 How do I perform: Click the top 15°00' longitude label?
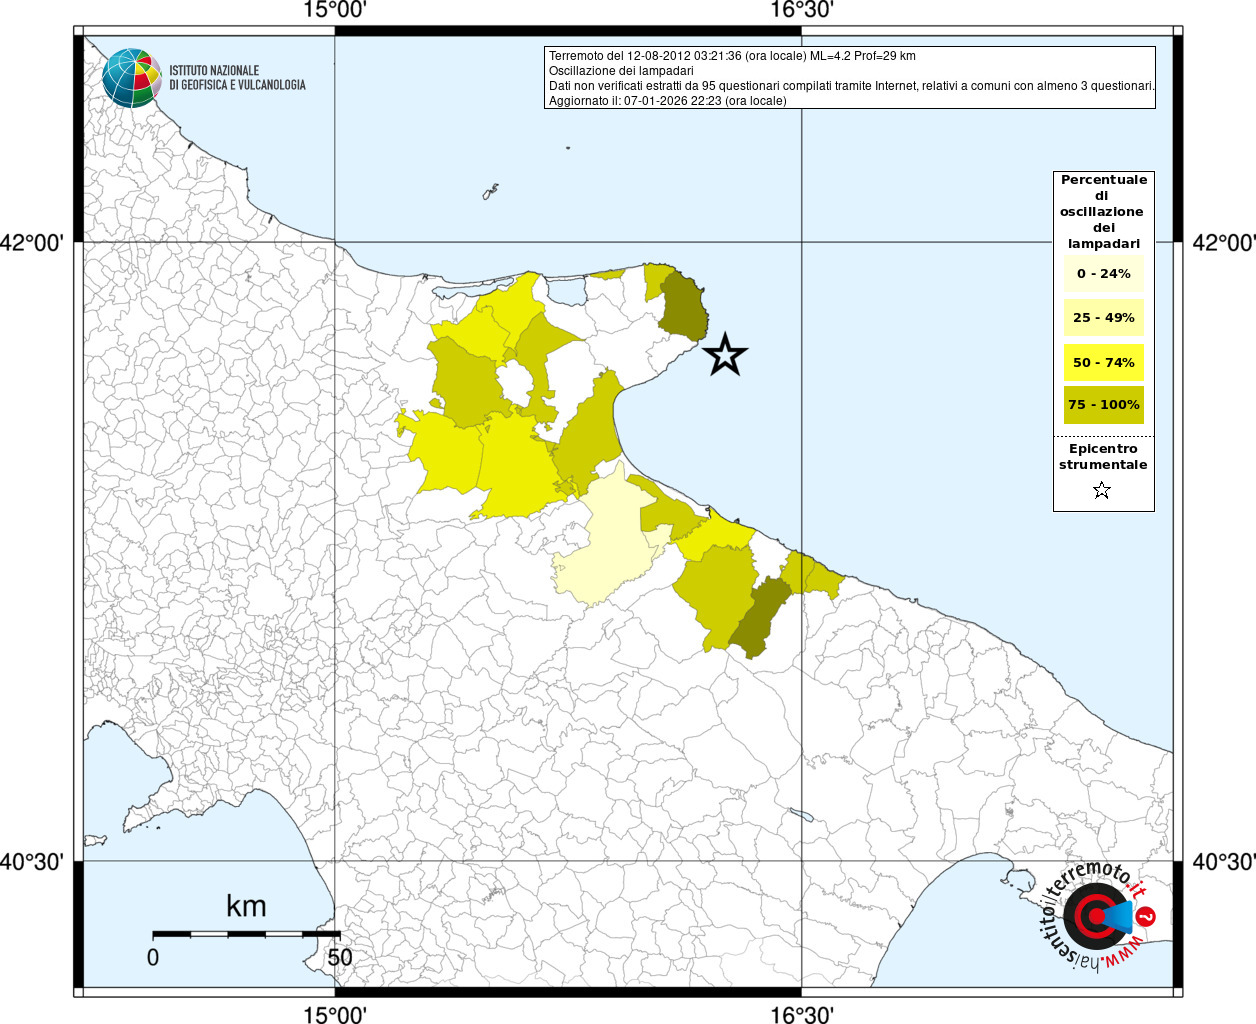pyautogui.click(x=335, y=11)
